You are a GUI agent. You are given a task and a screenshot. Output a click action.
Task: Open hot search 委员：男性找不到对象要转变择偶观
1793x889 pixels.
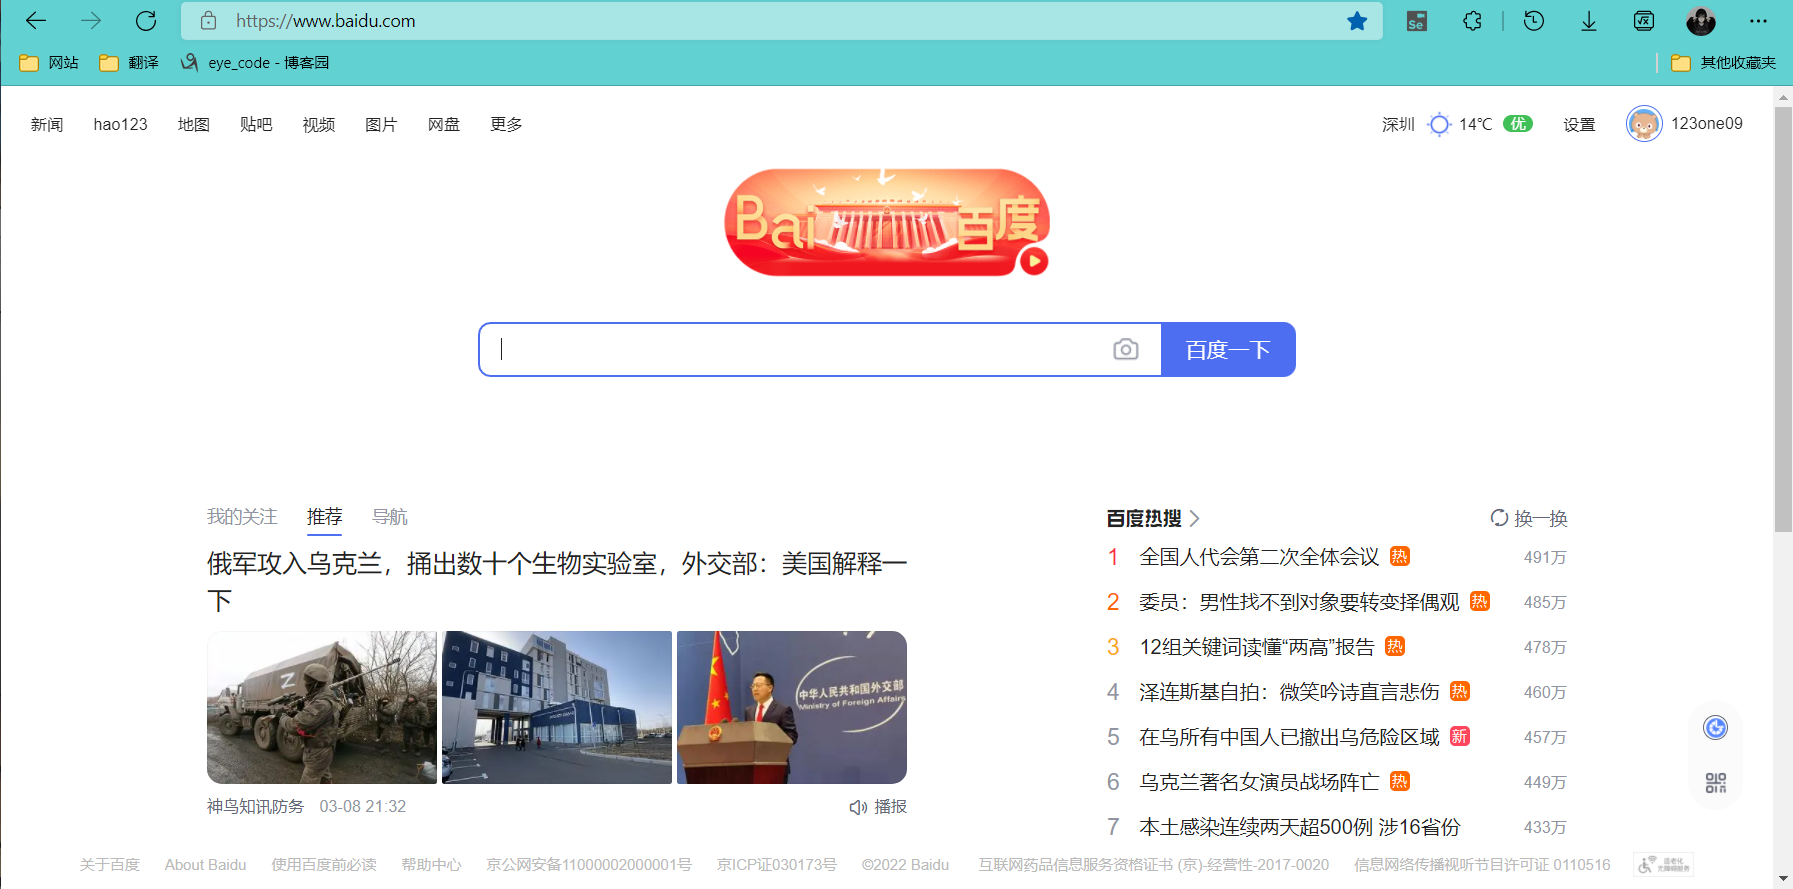pos(1299,602)
